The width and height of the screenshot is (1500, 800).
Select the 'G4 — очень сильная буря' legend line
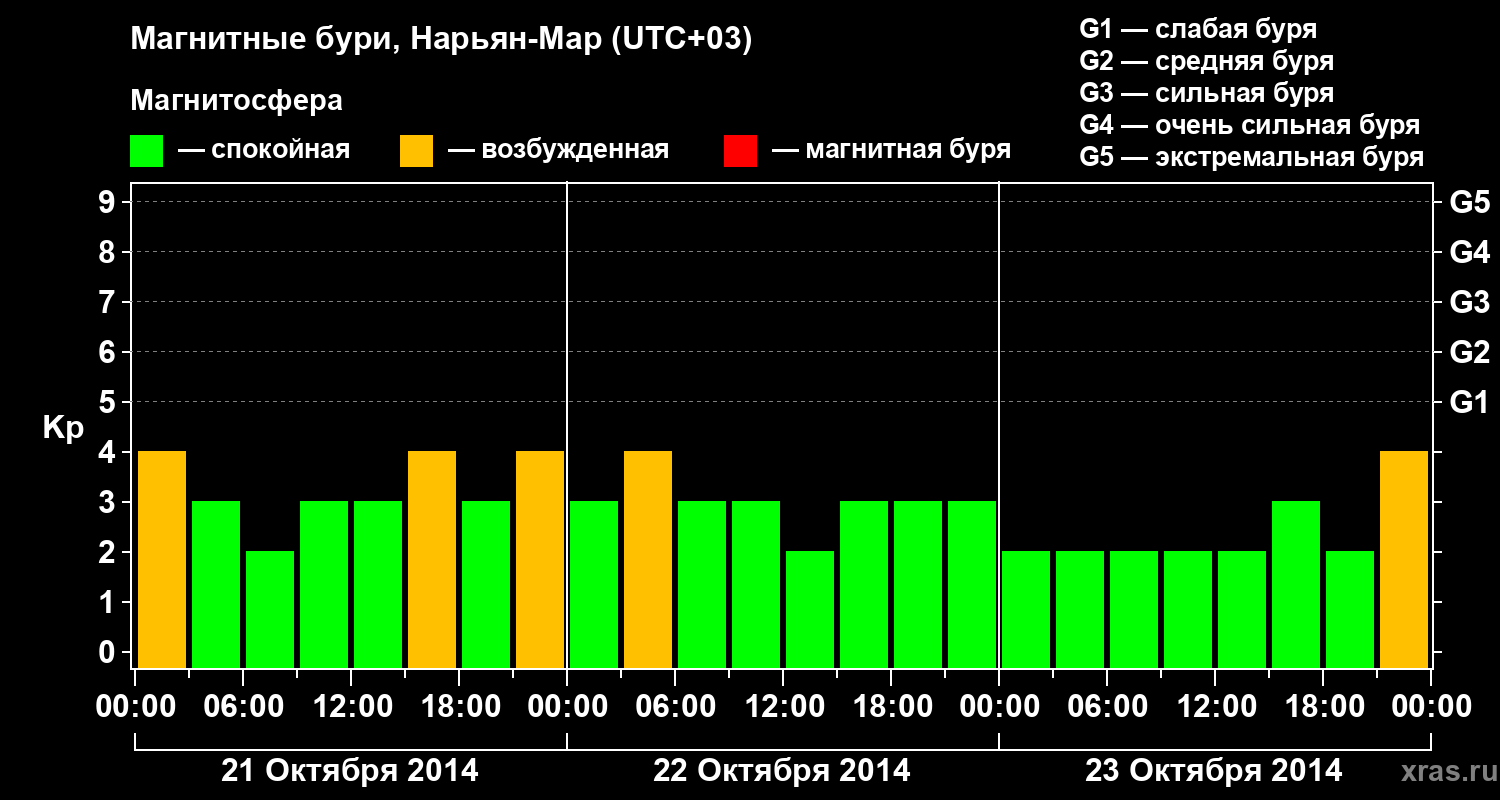1250,124
